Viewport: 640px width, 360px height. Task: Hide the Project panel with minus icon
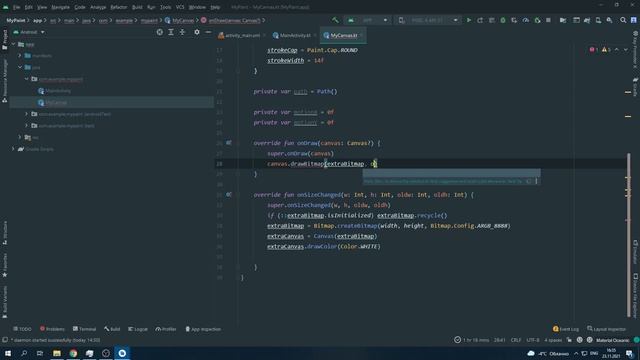[x=208, y=32]
